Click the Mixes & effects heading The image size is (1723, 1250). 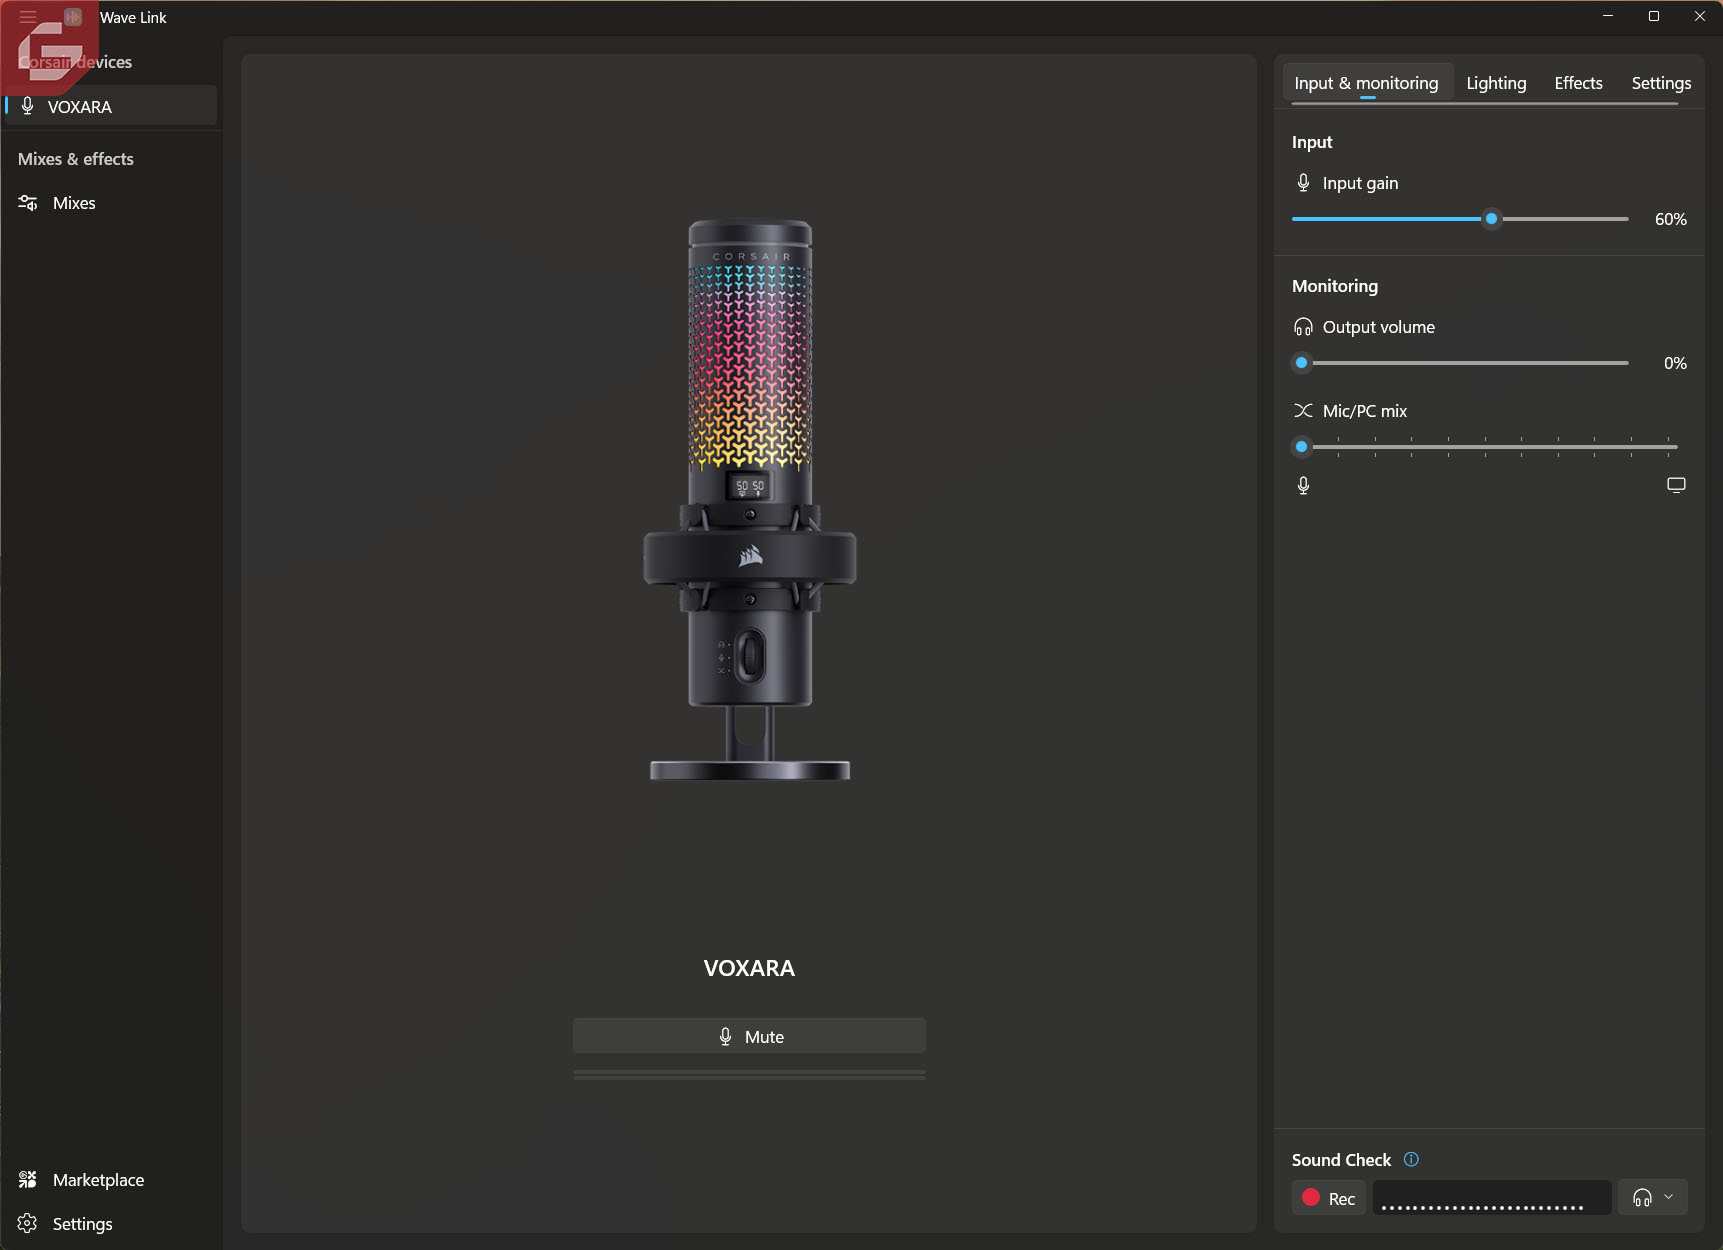pyautogui.click(x=76, y=159)
